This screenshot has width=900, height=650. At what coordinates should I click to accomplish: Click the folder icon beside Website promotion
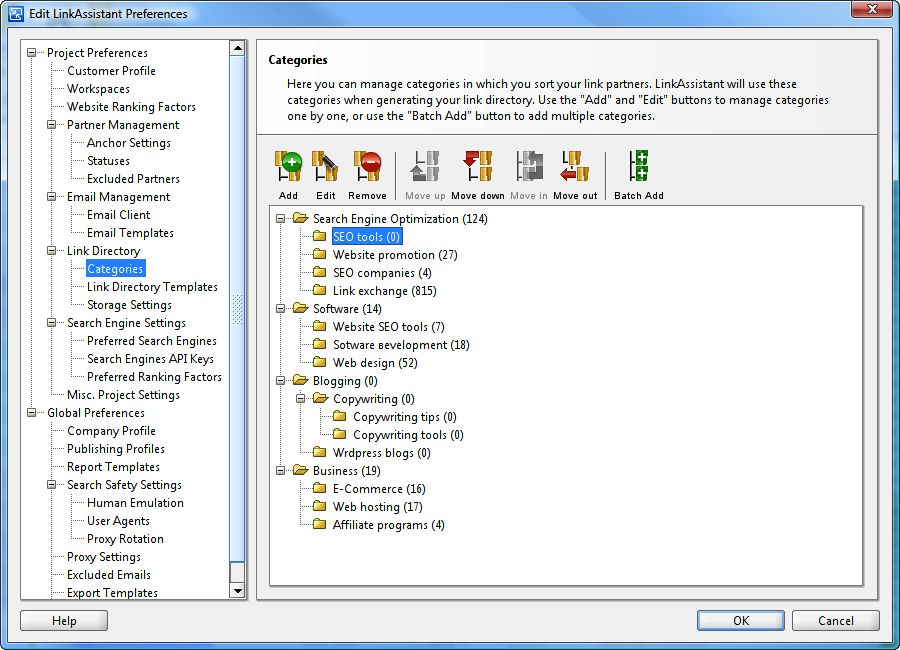point(320,254)
